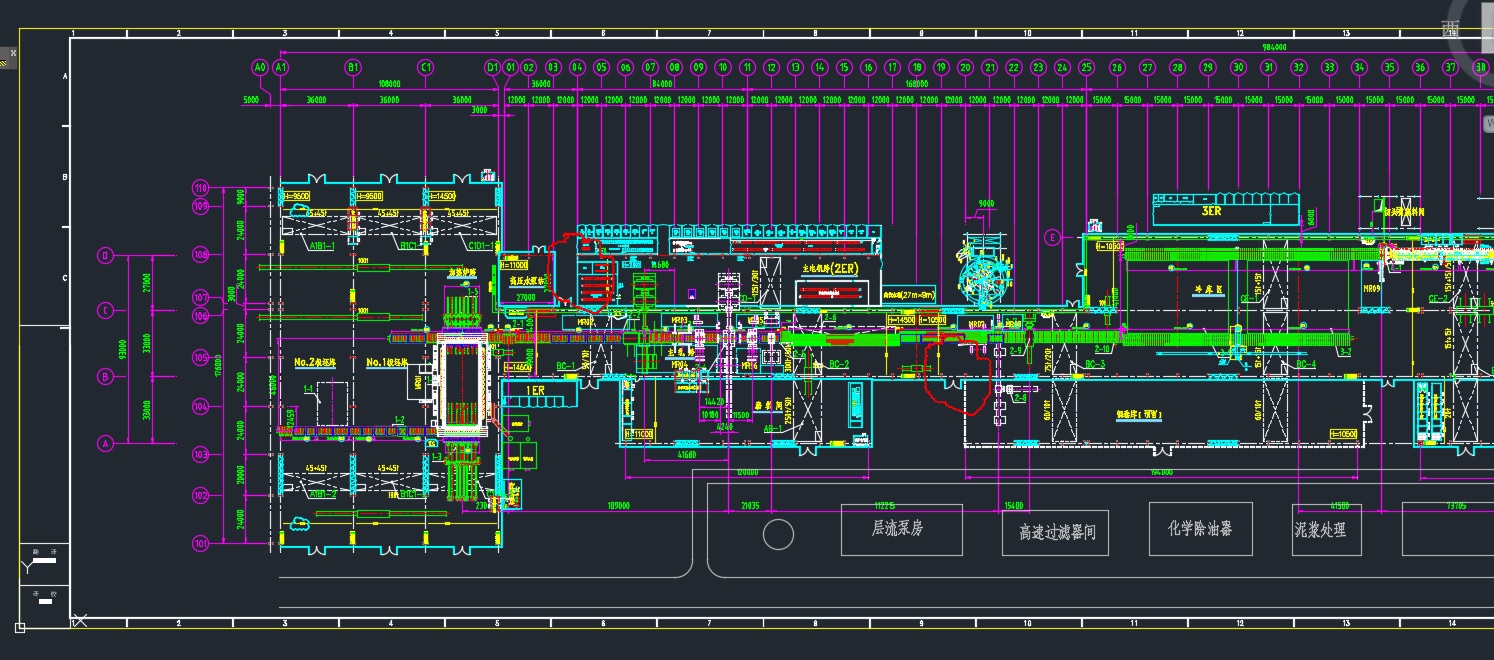Image resolution: width=1494 pixels, height=660 pixels.
Task: Click the empty circle symbol below the drawing
Action: [777, 535]
